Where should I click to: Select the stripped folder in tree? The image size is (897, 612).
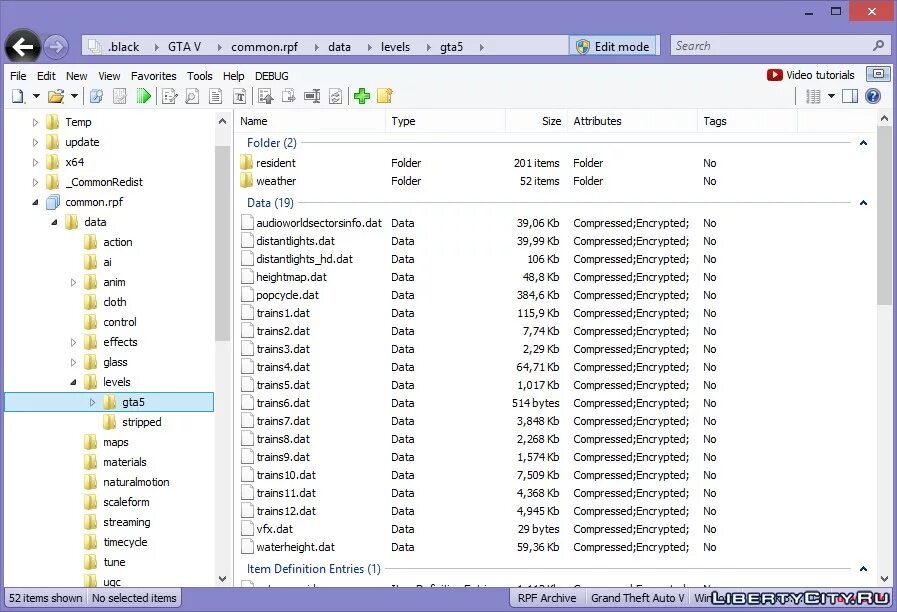coord(141,422)
